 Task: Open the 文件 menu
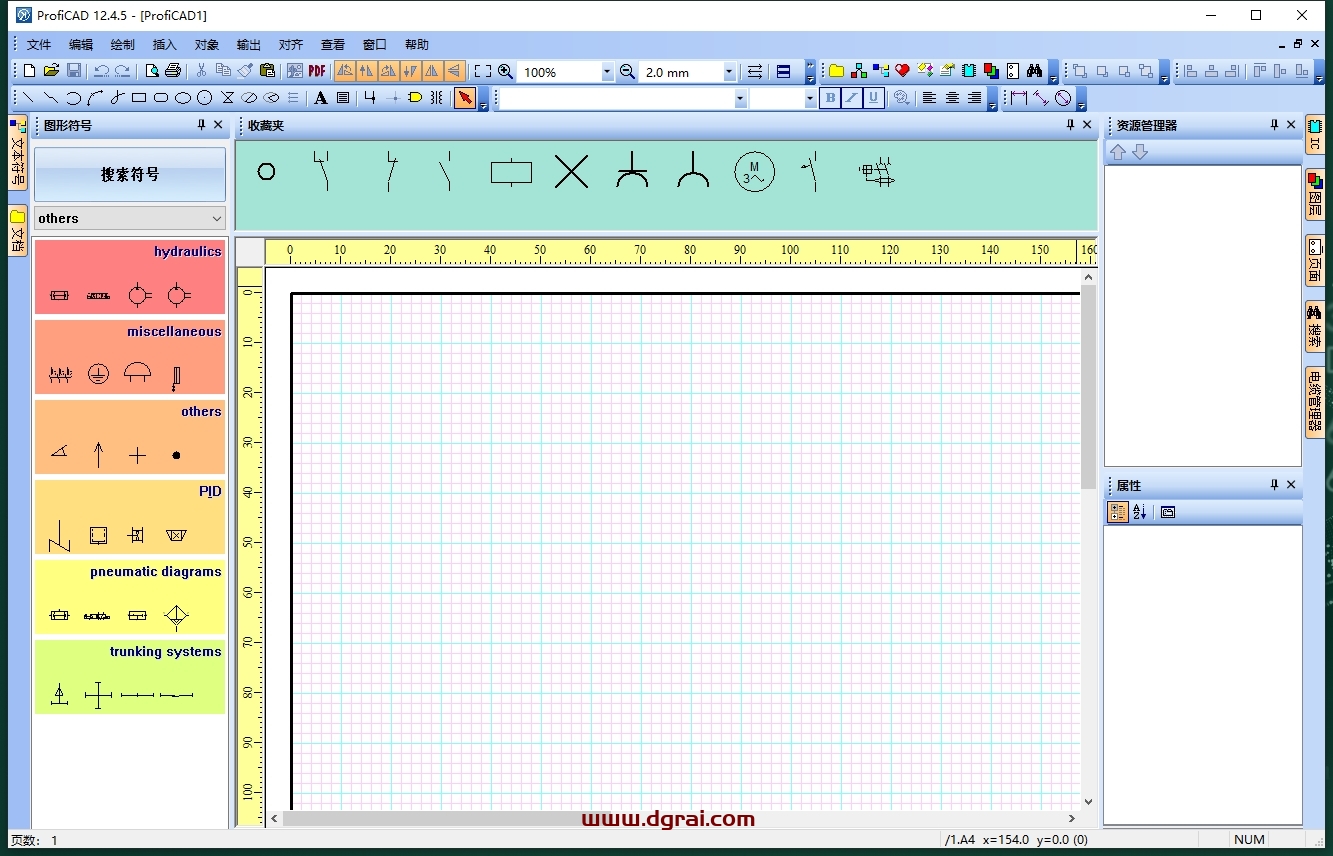[x=39, y=45]
